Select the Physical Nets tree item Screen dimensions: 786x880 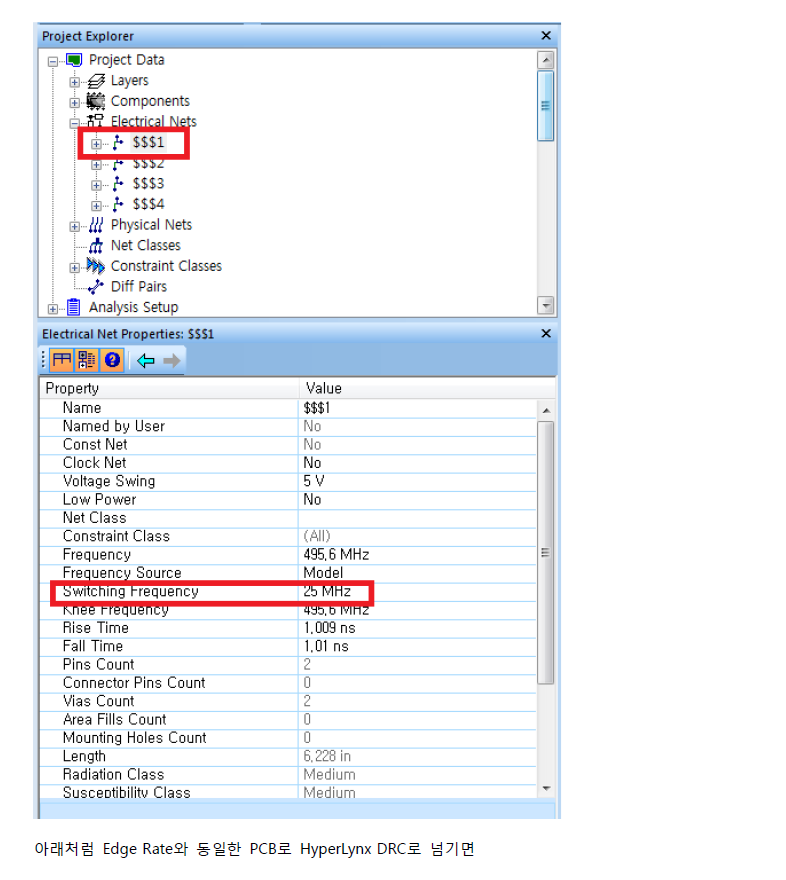(151, 225)
